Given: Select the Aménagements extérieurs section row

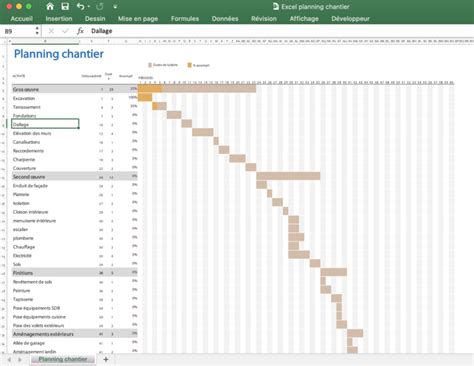Looking at the screenshot, I should point(75,334).
